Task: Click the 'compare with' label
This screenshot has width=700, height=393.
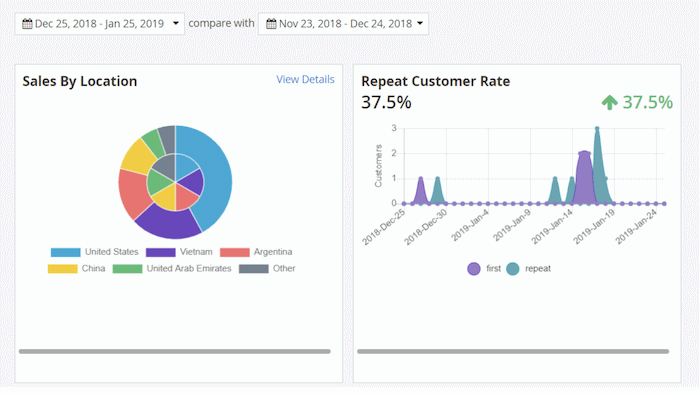Action: (221, 23)
